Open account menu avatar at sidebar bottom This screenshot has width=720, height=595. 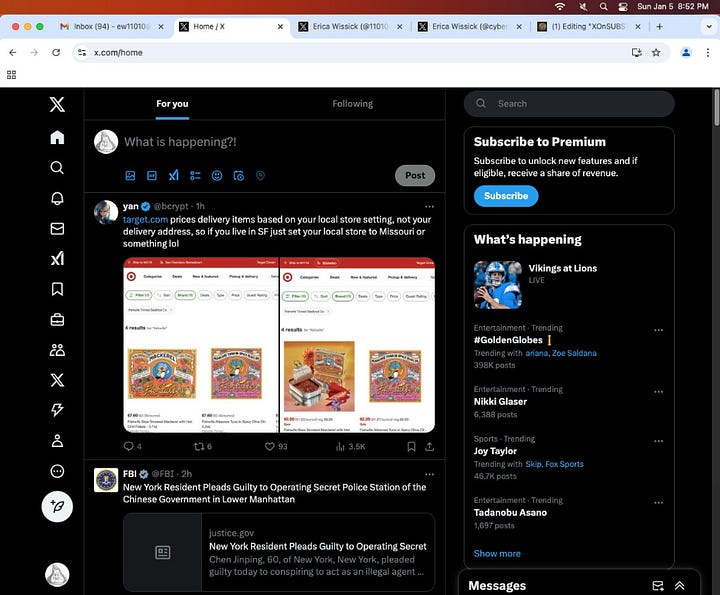click(x=57, y=574)
